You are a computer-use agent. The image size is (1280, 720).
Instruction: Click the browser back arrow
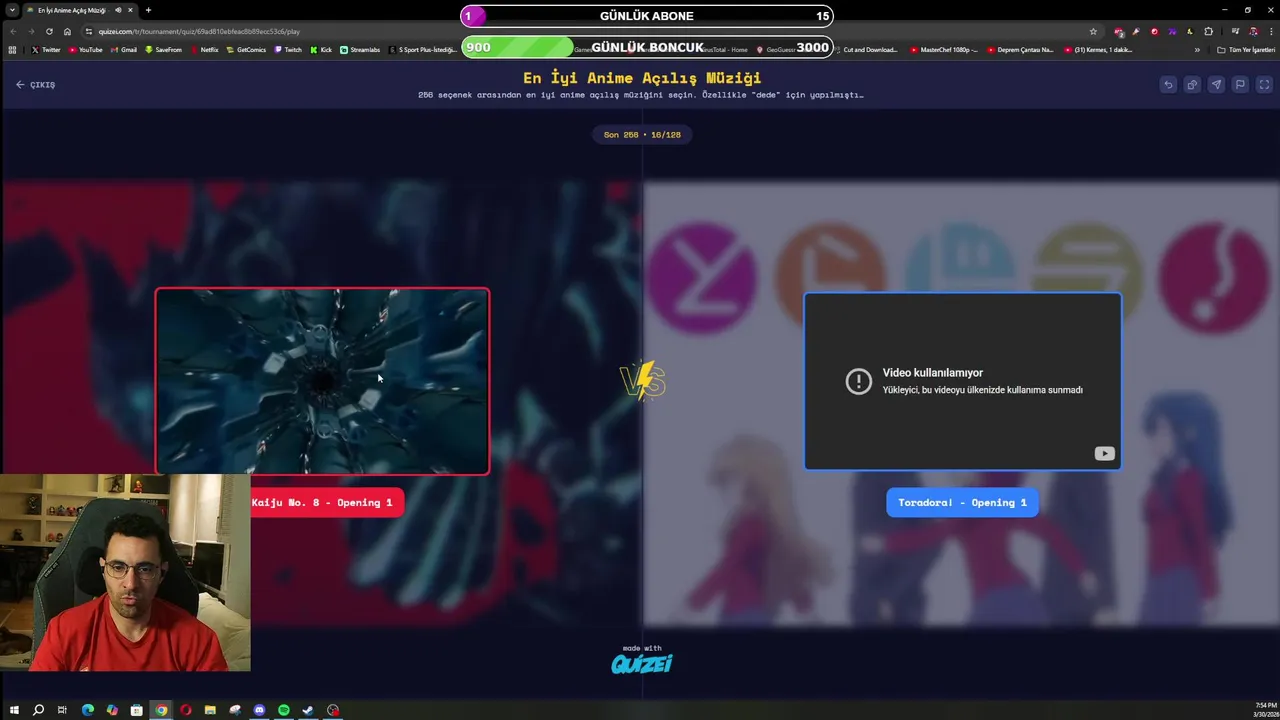point(13,31)
